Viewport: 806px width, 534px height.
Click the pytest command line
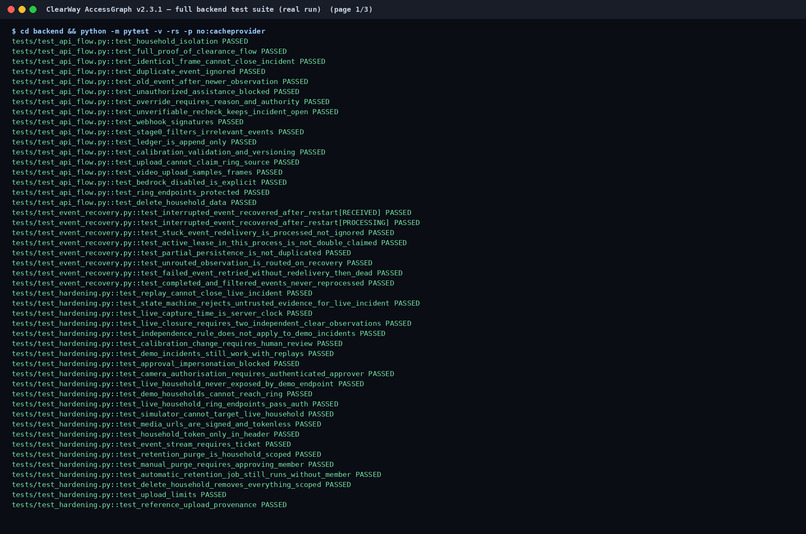click(139, 31)
